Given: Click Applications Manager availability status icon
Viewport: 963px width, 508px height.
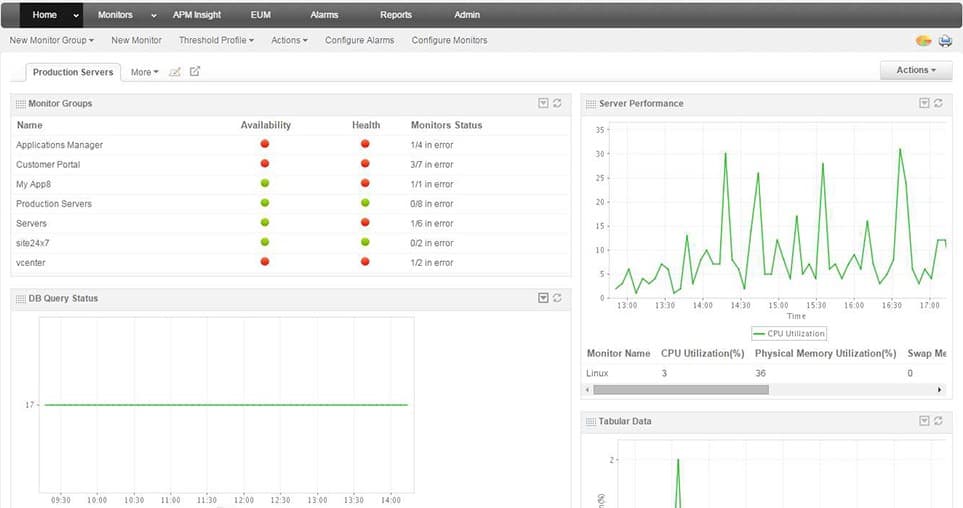Looking at the screenshot, I should click(x=265, y=144).
